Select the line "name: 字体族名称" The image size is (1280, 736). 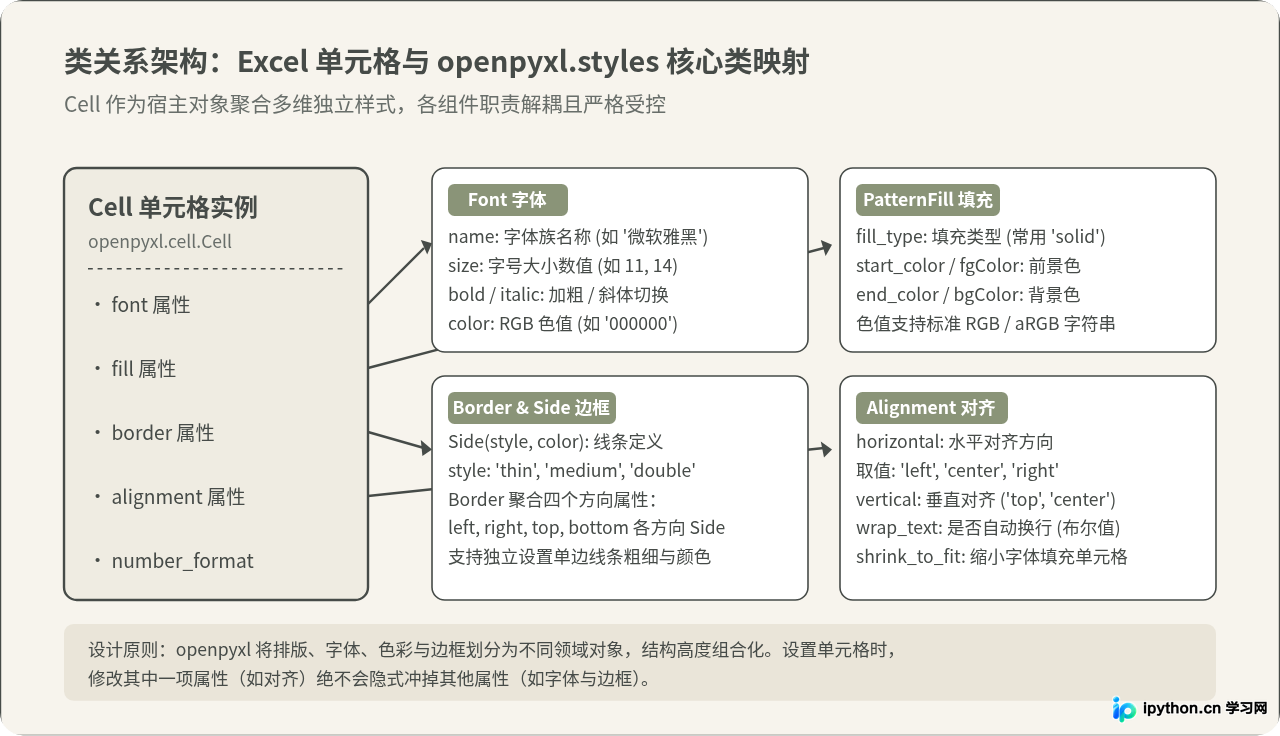[x=578, y=237]
